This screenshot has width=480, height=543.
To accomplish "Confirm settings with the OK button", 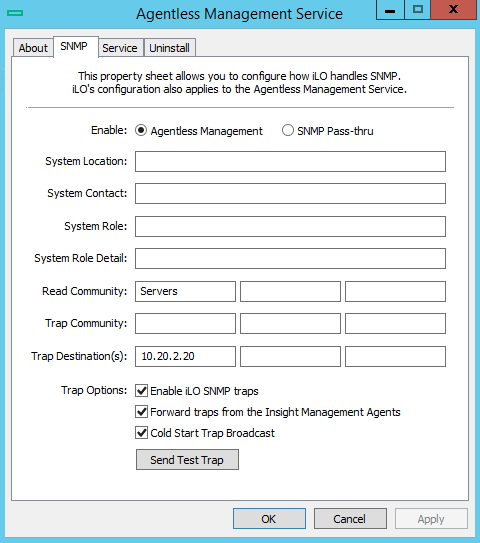I will (269, 518).
